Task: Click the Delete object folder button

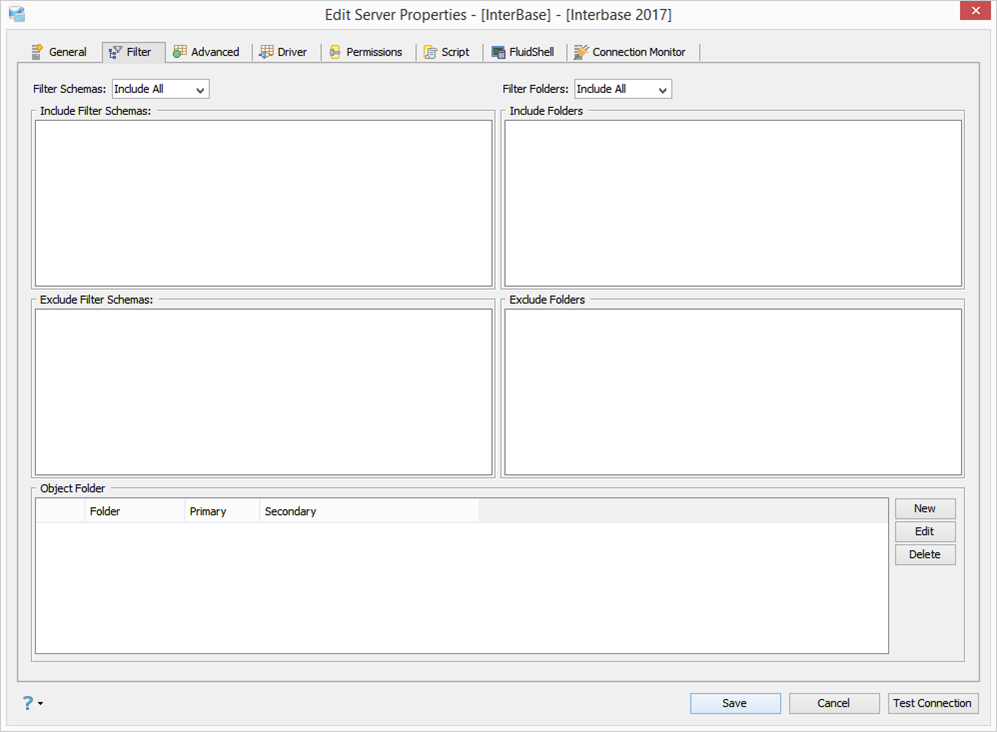Action: point(925,555)
